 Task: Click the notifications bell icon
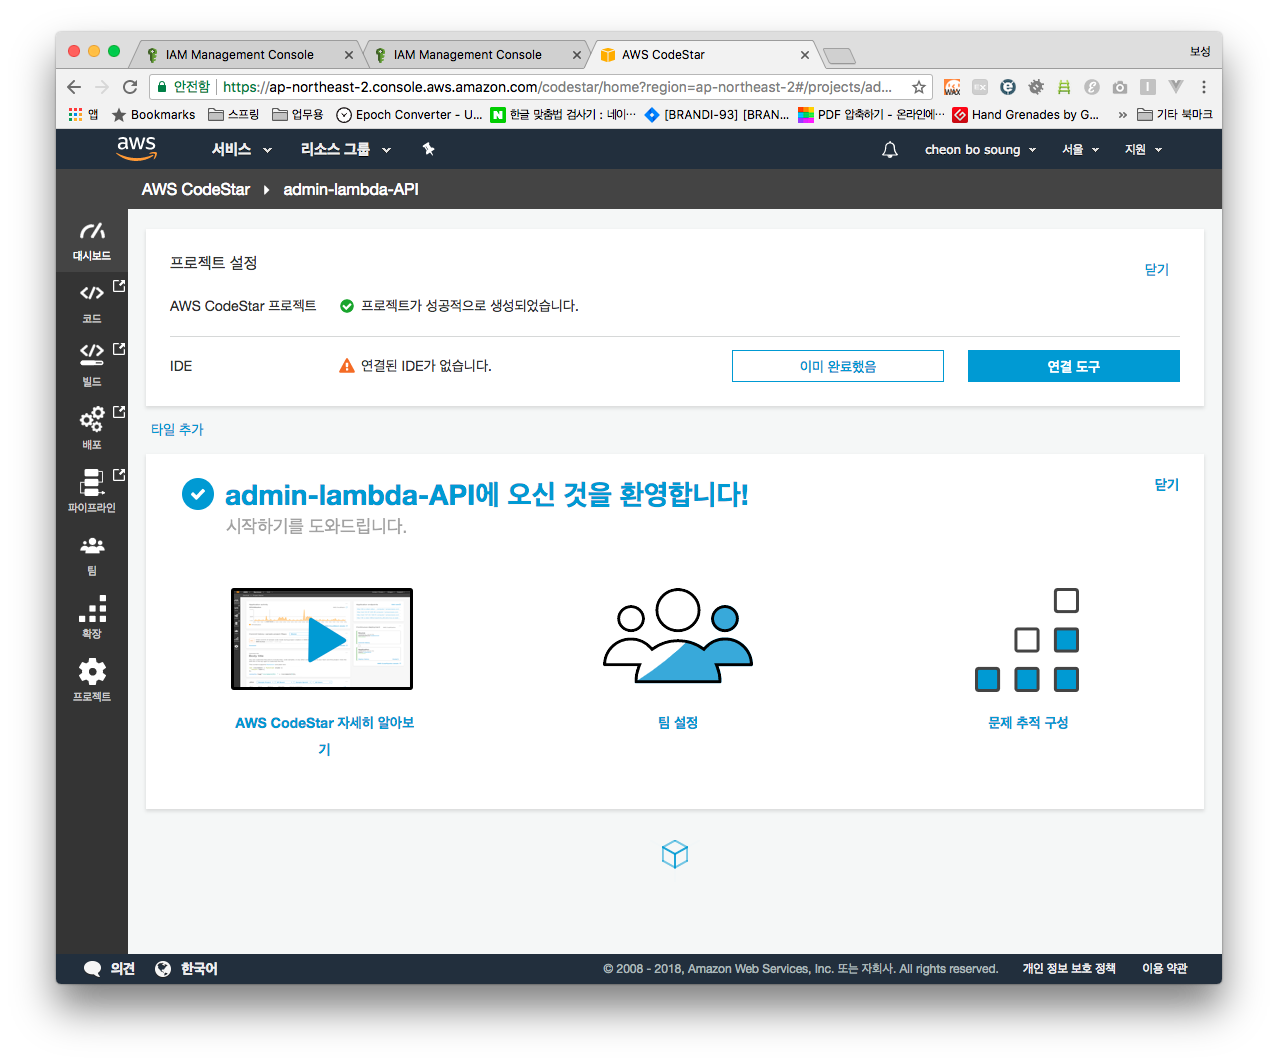pyautogui.click(x=889, y=150)
